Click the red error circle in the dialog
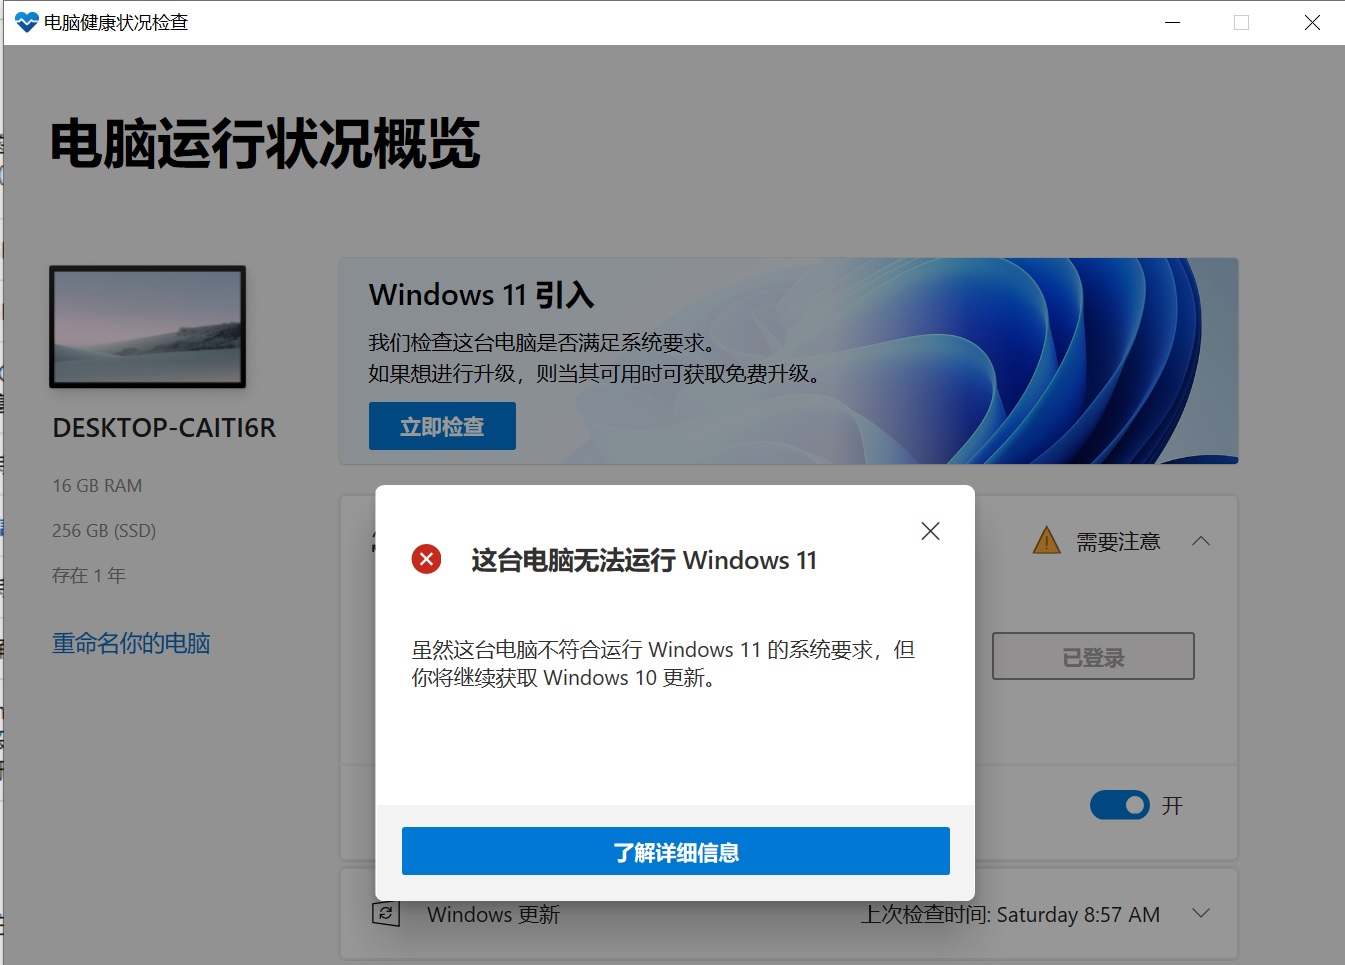 (x=426, y=559)
